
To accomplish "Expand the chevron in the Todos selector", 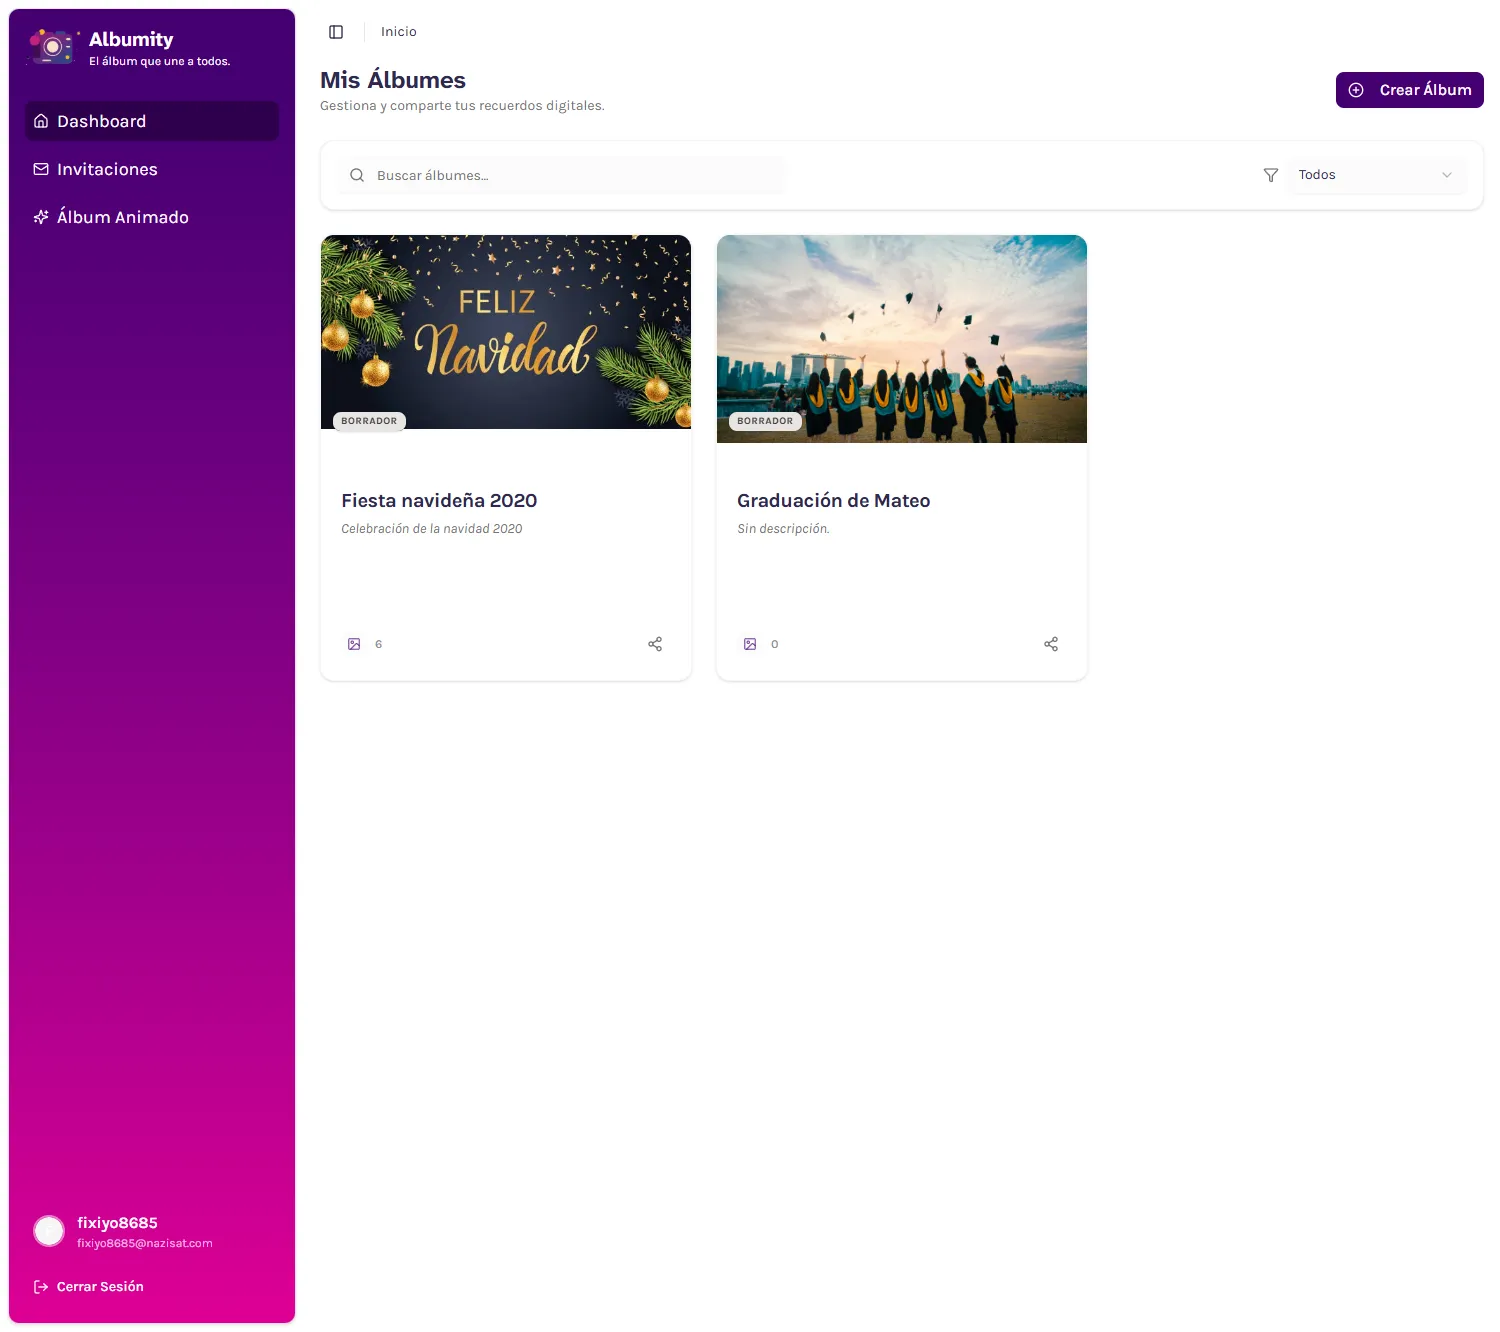I will point(1446,175).
